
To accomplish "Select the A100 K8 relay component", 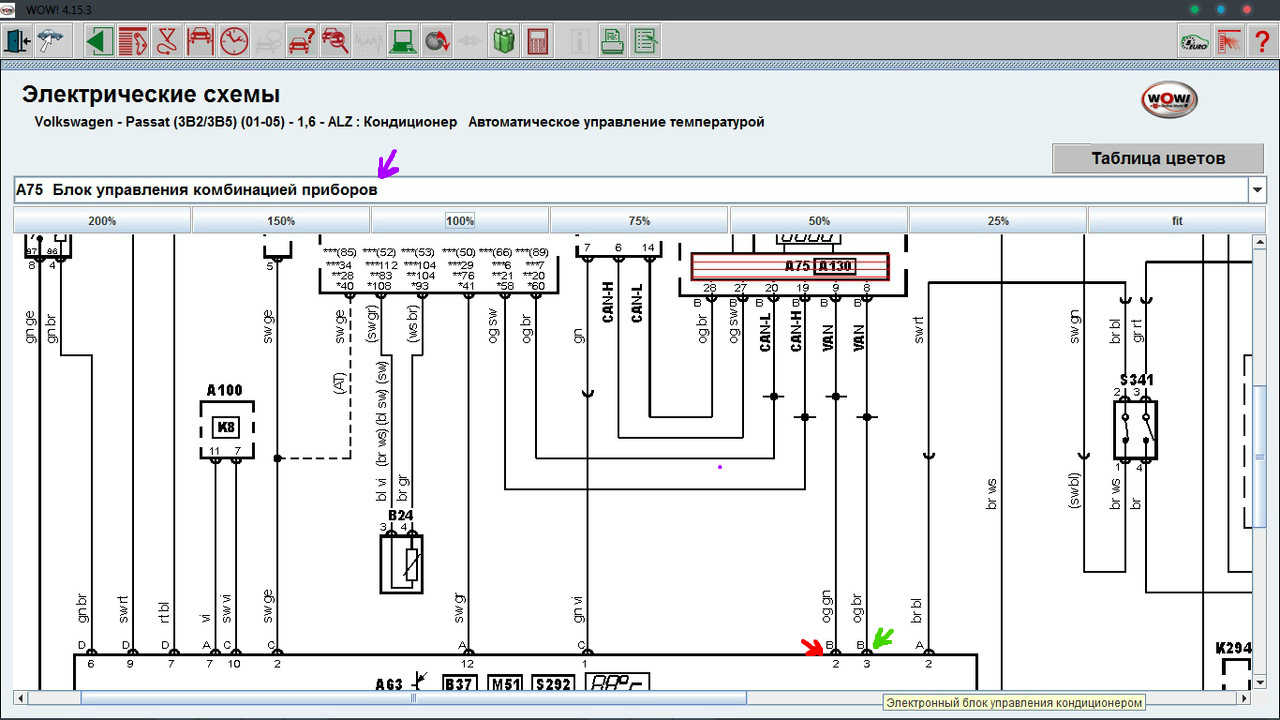I will click(x=226, y=428).
